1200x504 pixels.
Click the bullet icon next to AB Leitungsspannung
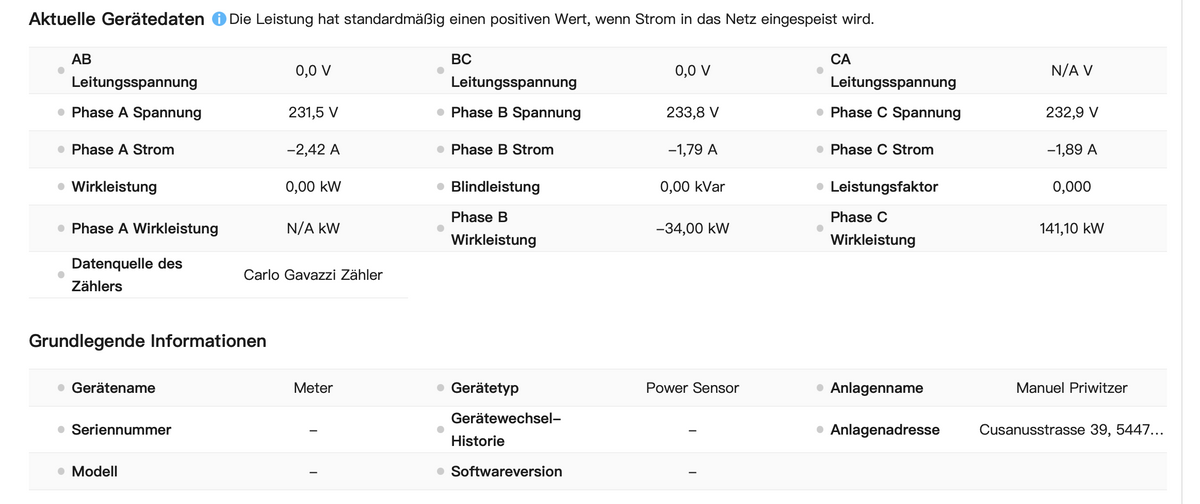click(x=61, y=71)
